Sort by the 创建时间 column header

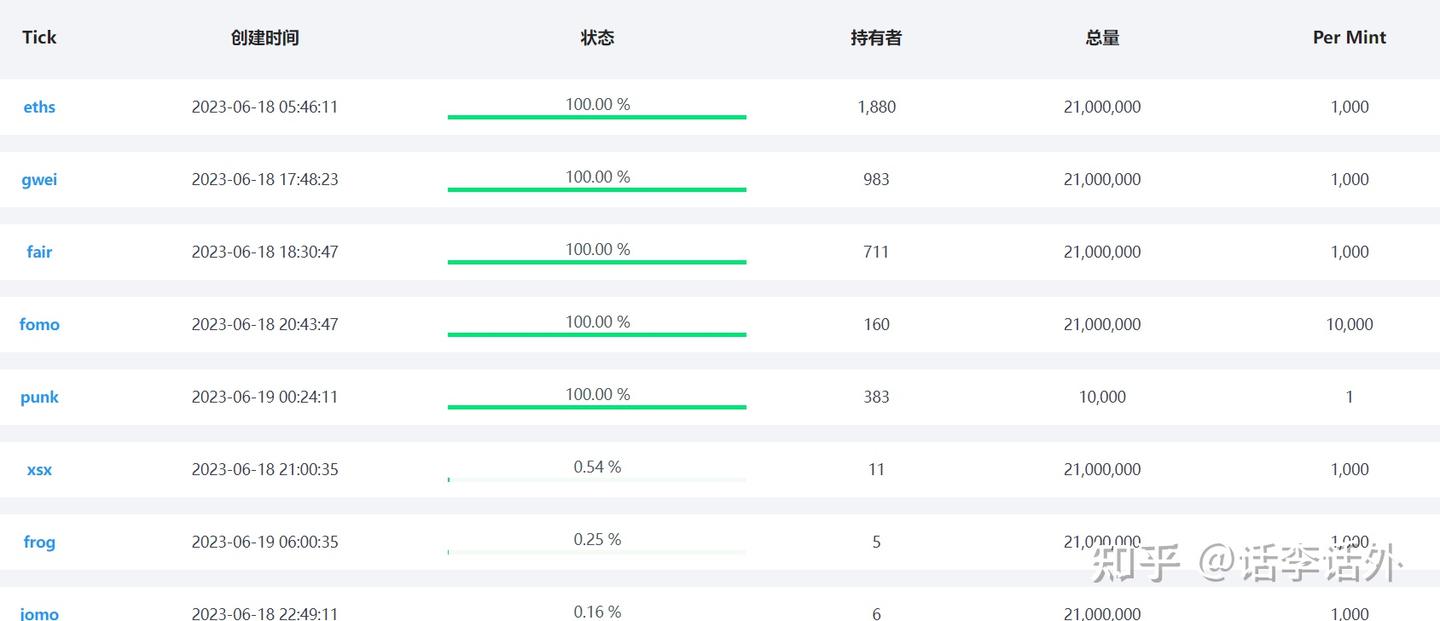click(x=265, y=37)
